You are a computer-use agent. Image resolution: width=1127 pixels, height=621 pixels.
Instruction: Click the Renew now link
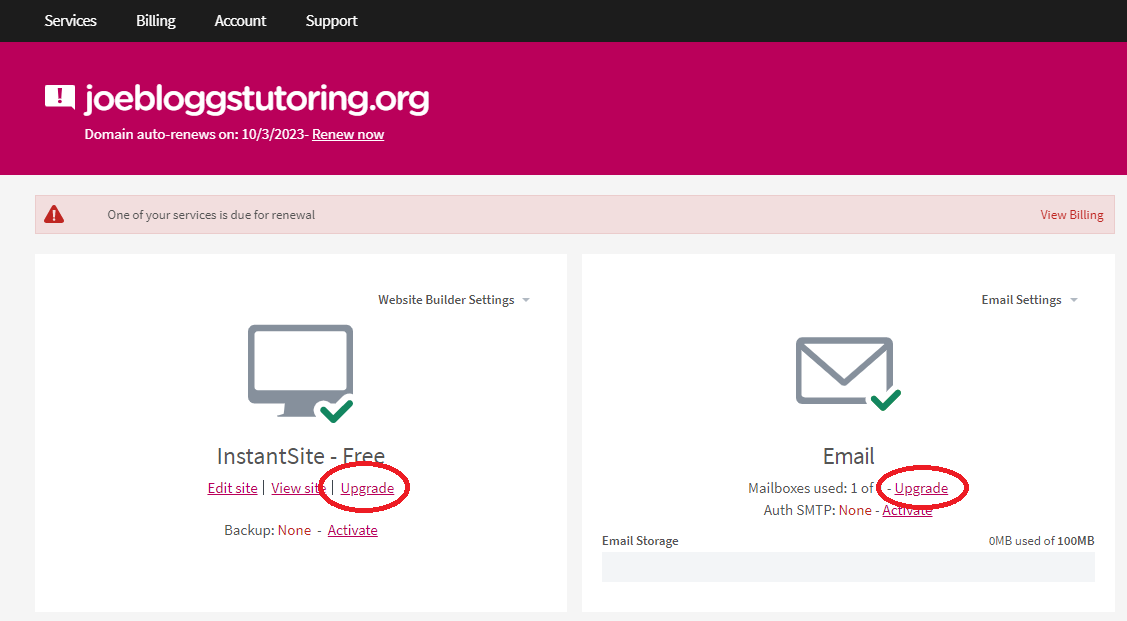tap(348, 133)
